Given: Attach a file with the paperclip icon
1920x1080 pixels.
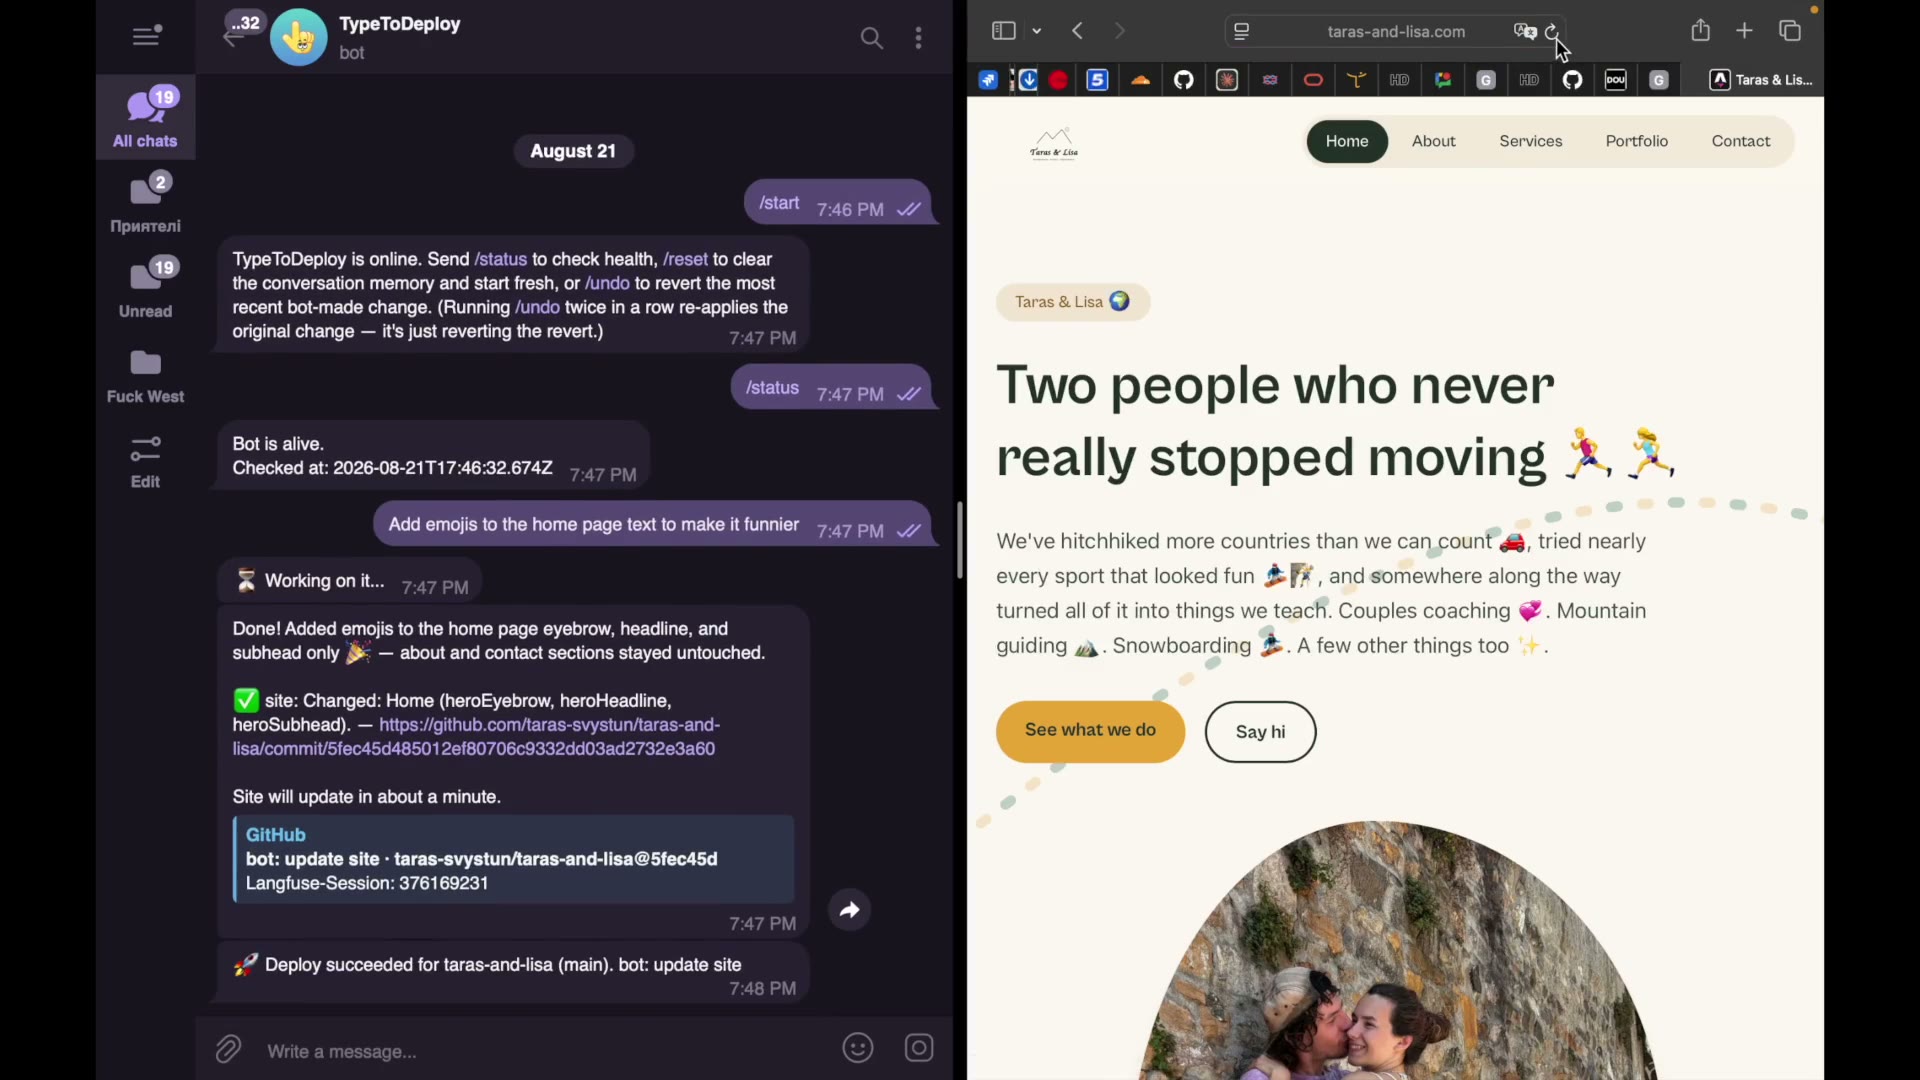Looking at the screenshot, I should click(228, 1049).
